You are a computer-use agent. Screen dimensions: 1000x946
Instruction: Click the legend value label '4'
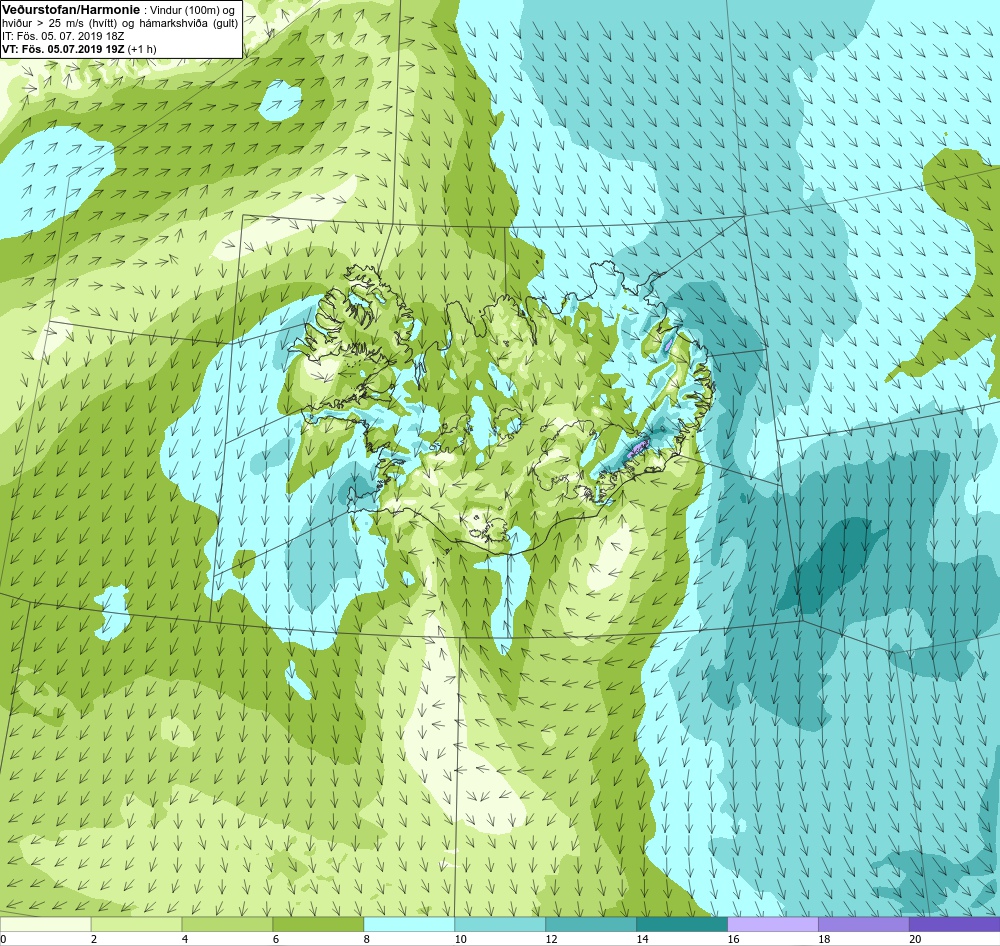click(x=185, y=939)
